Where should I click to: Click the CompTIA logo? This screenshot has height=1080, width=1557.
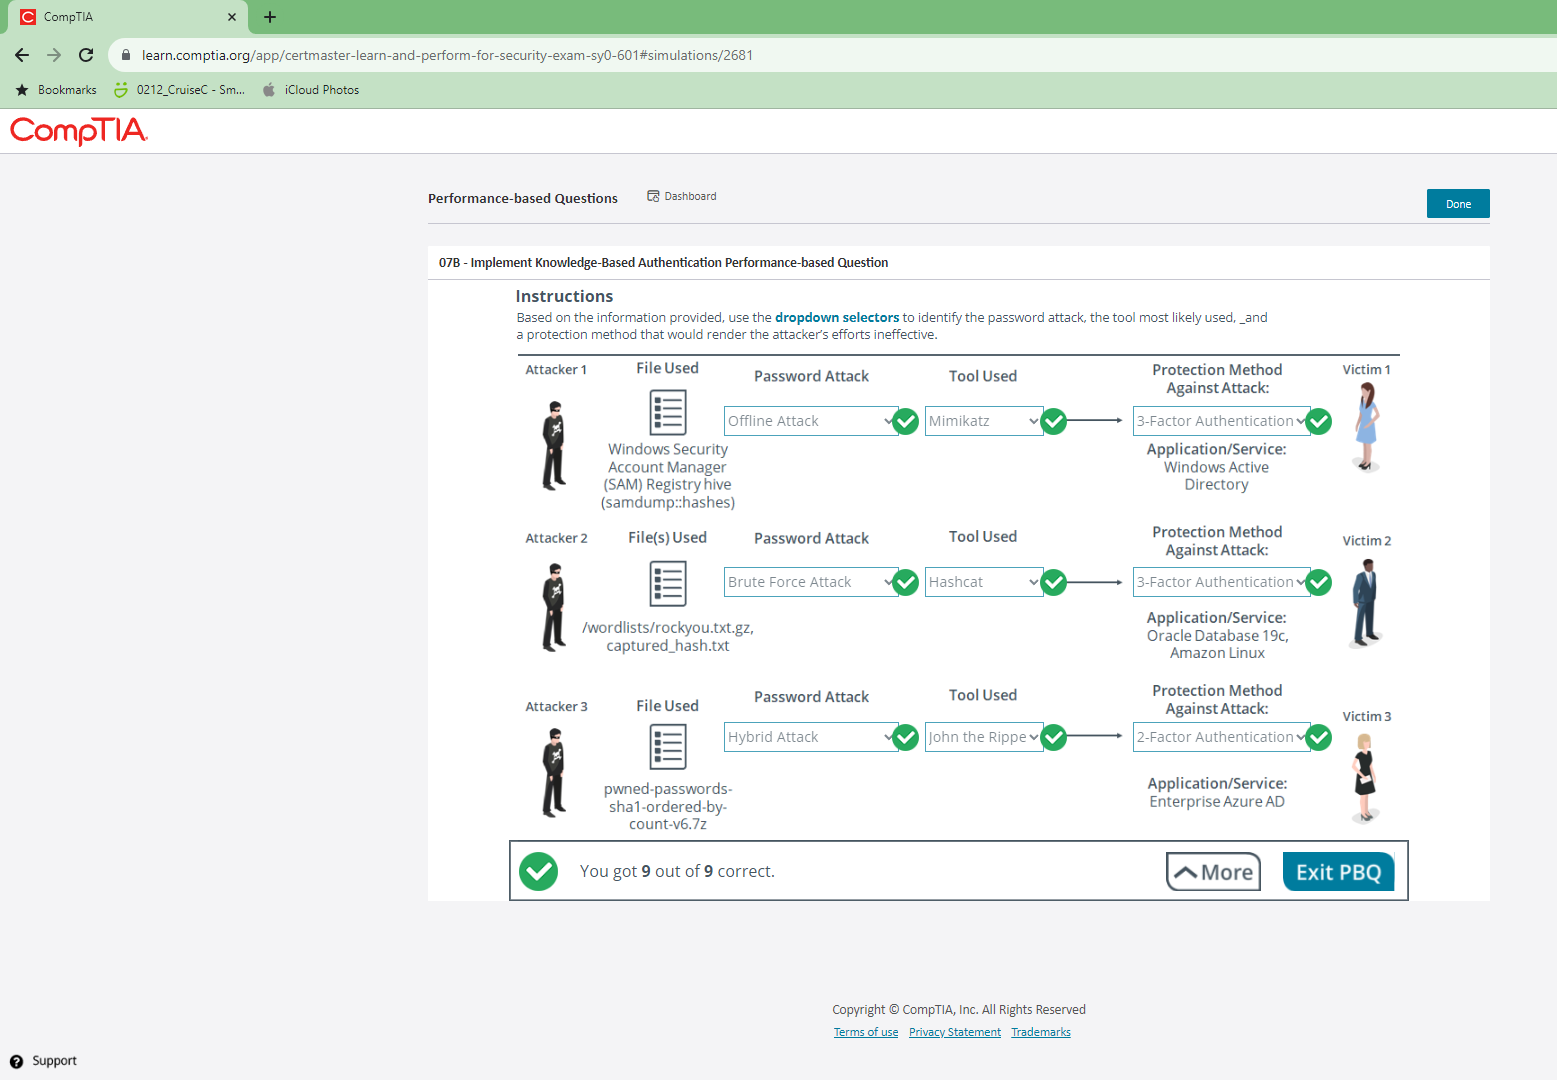point(79,131)
